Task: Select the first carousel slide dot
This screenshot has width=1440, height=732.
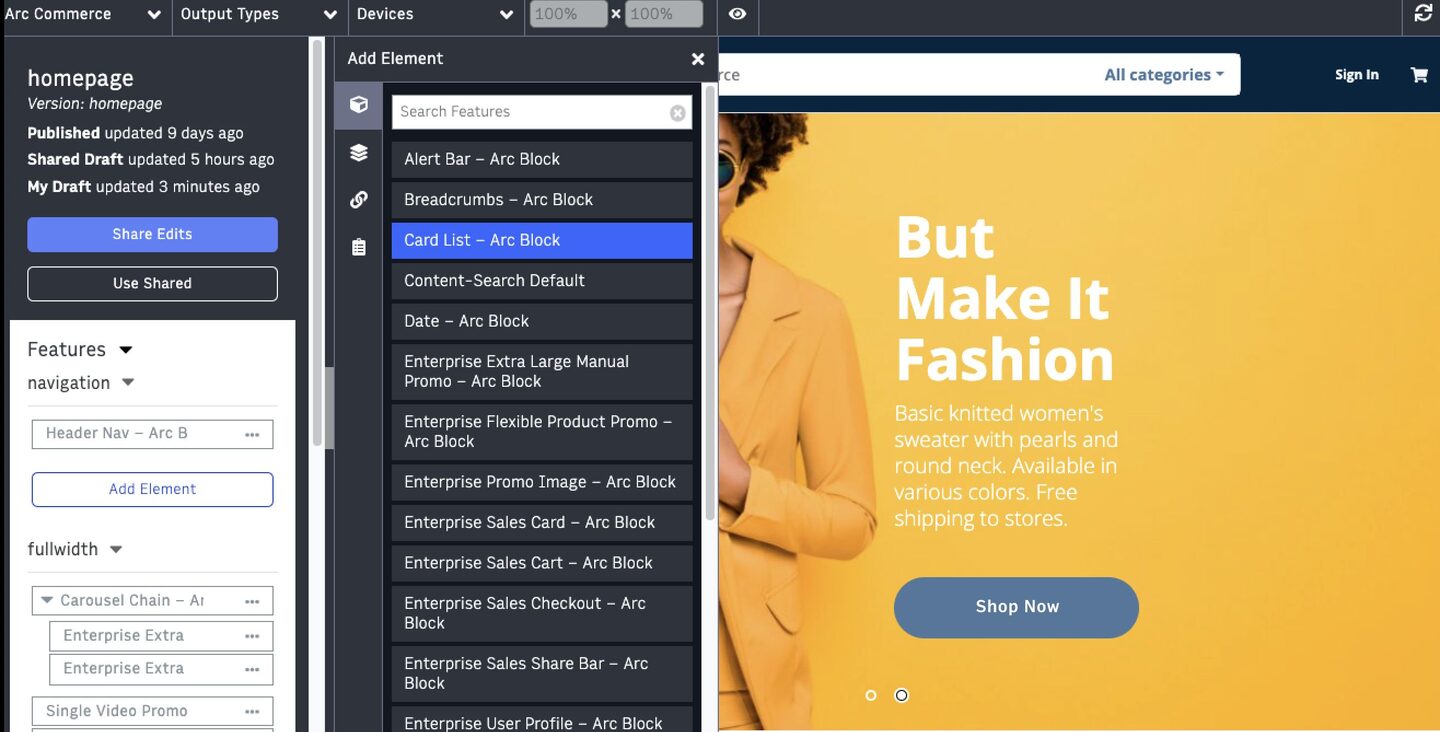Action: [x=871, y=695]
